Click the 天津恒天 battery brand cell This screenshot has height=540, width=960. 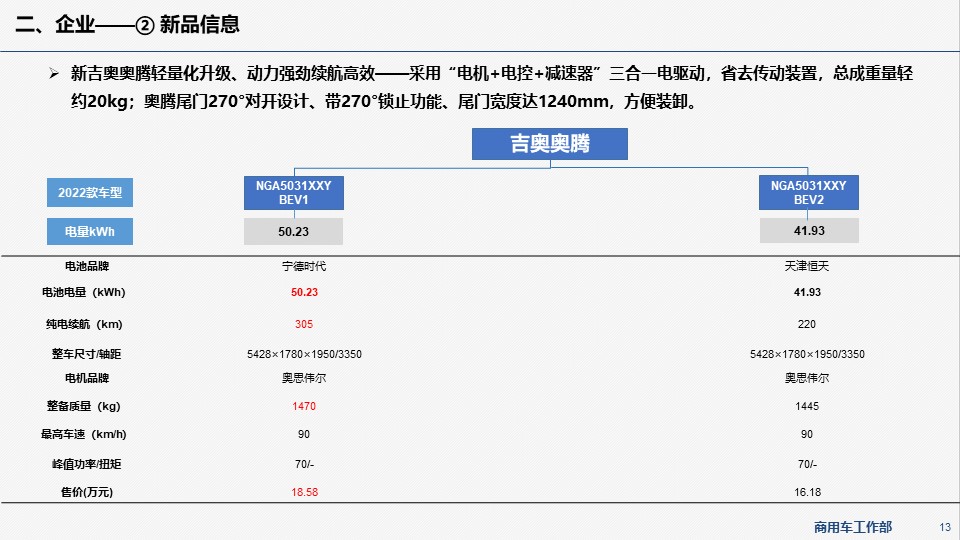(x=807, y=266)
